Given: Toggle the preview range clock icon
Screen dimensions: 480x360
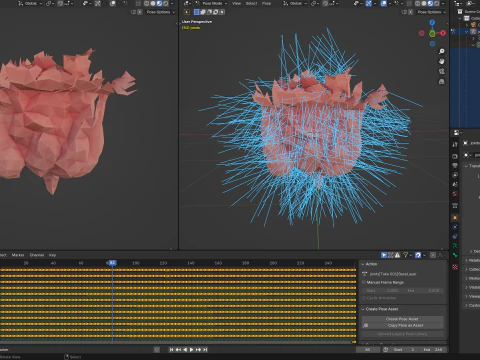Looking at the screenshot, I should [386, 350].
